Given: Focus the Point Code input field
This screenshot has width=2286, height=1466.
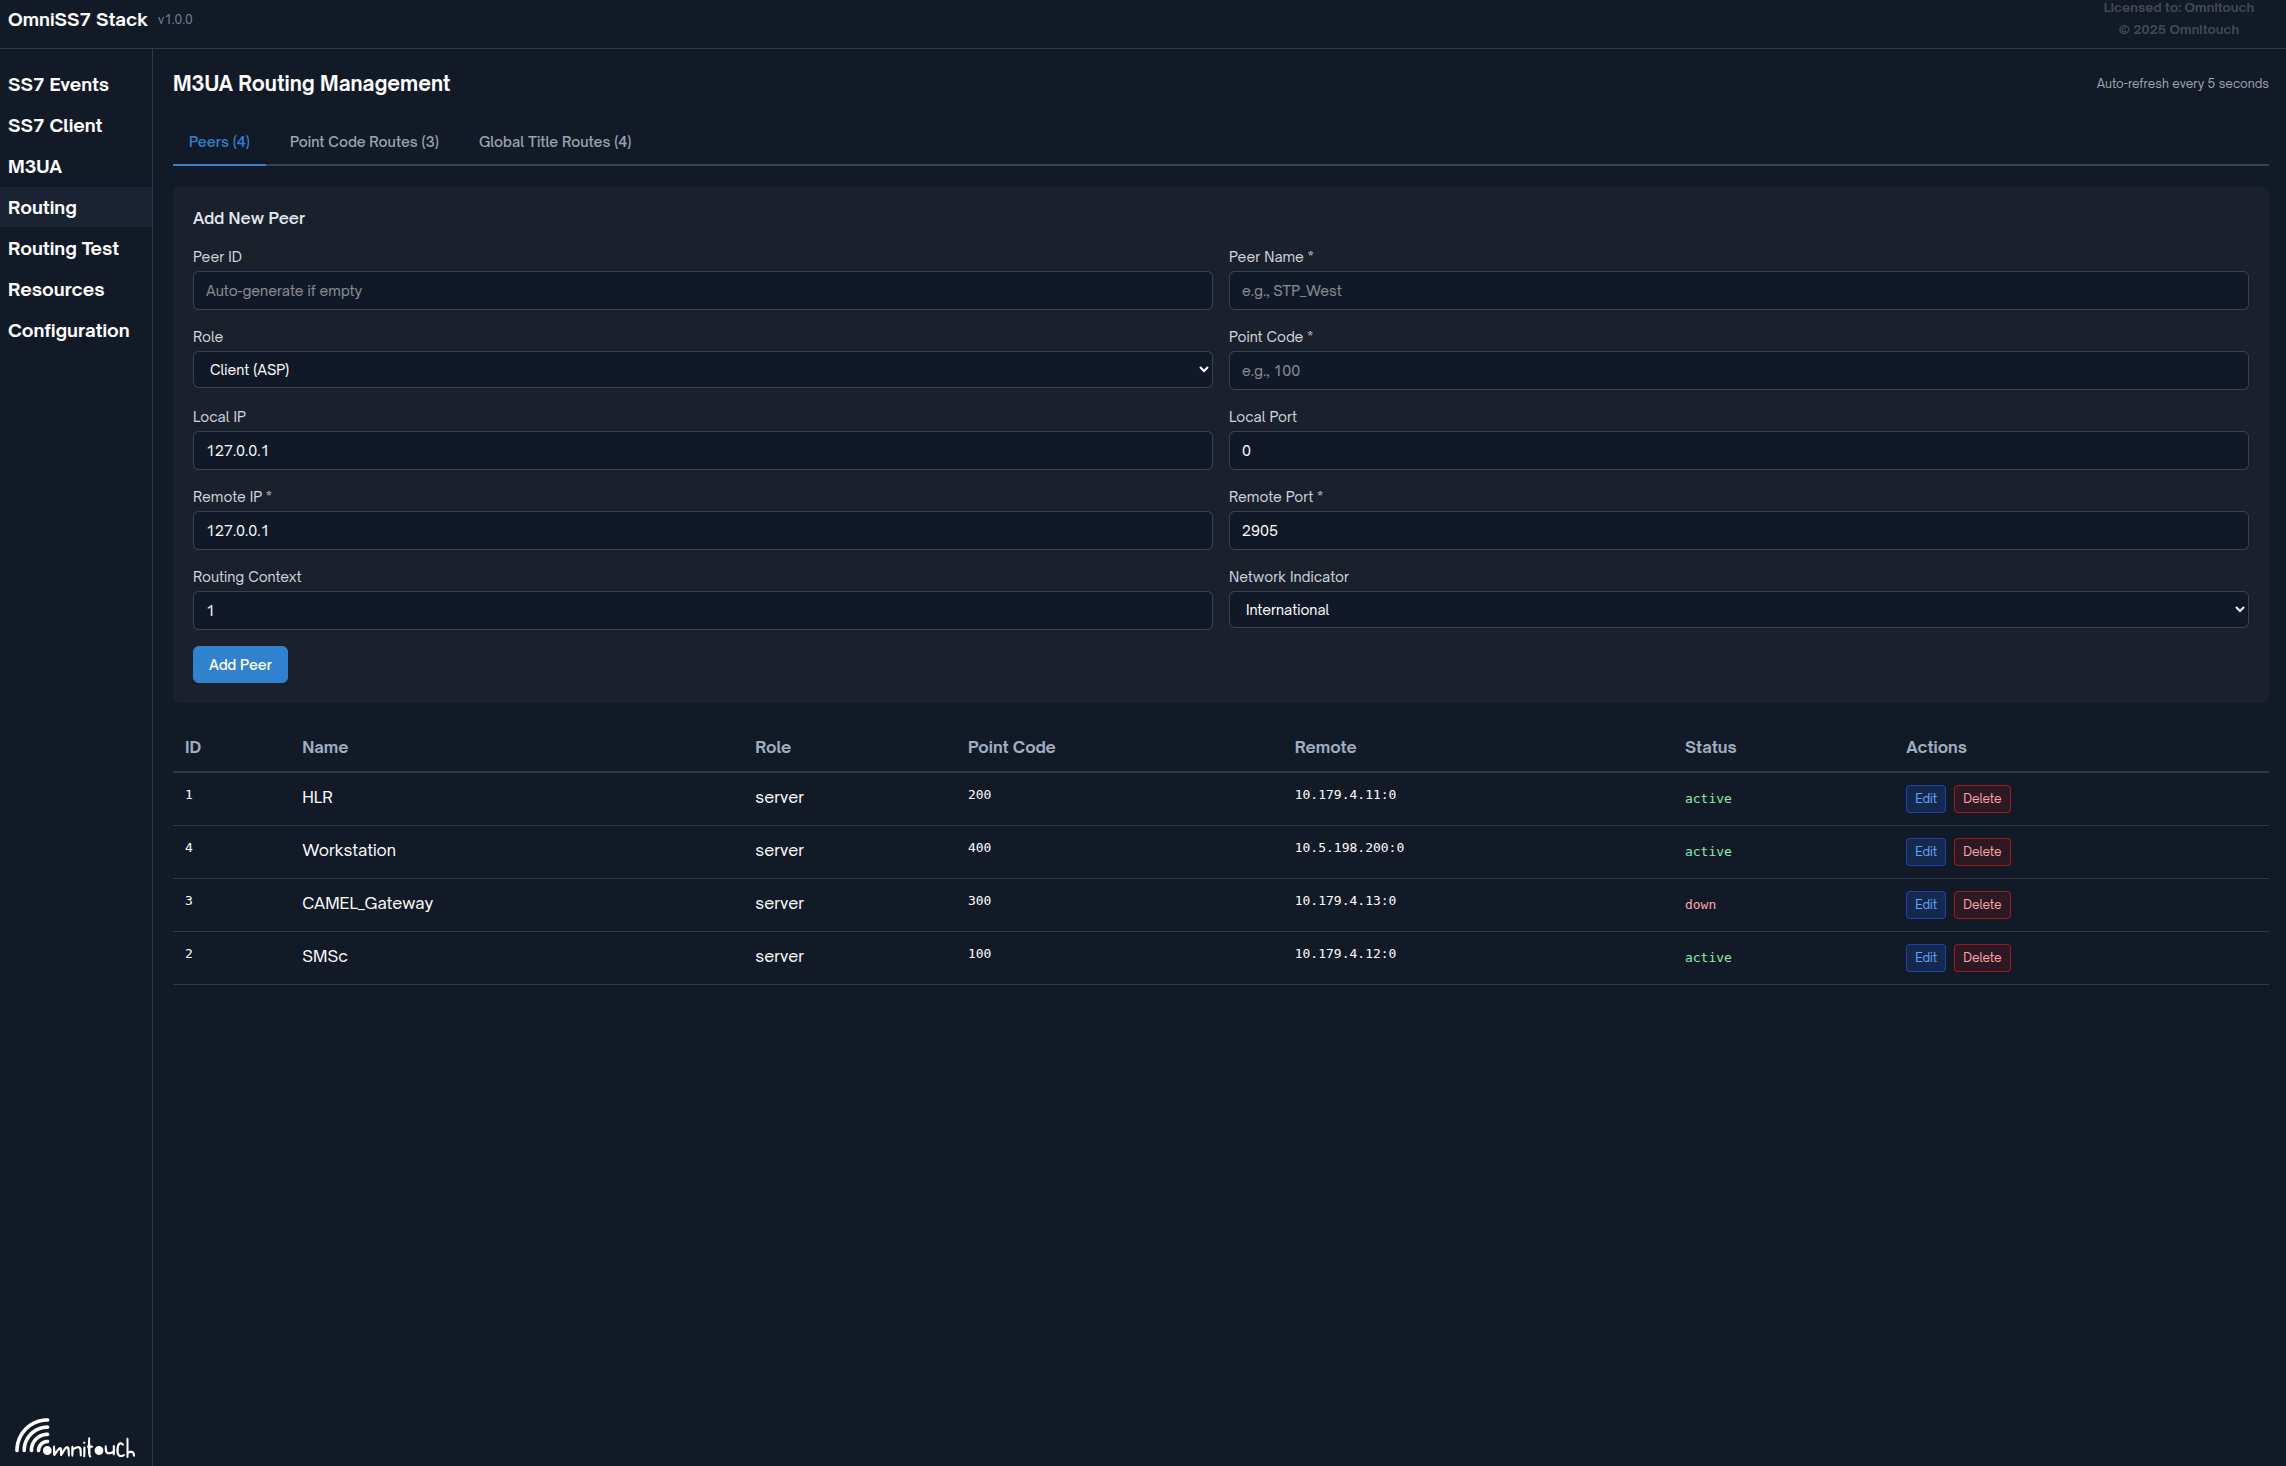Looking at the screenshot, I should (x=1737, y=371).
